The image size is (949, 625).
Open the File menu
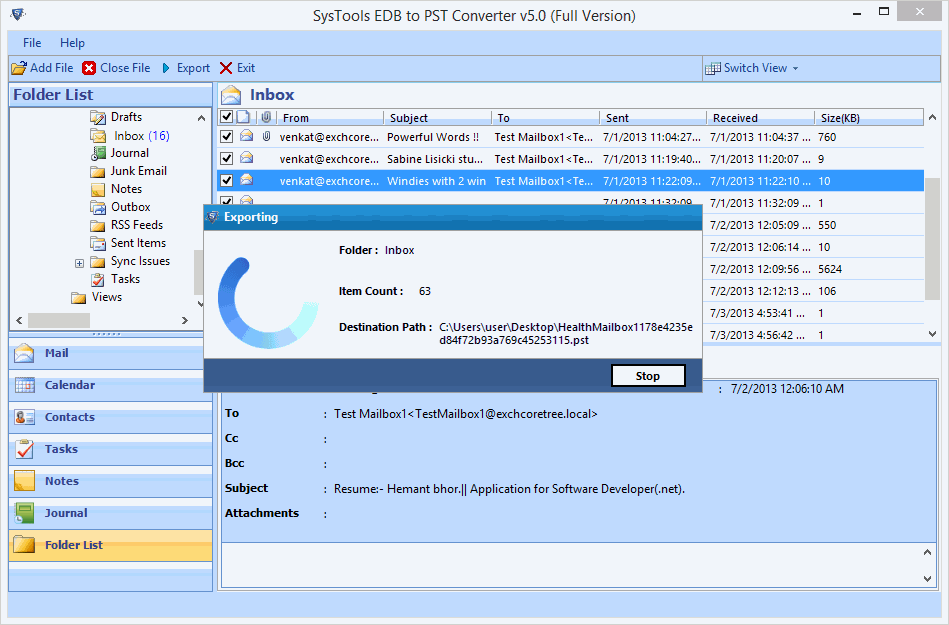(x=32, y=43)
